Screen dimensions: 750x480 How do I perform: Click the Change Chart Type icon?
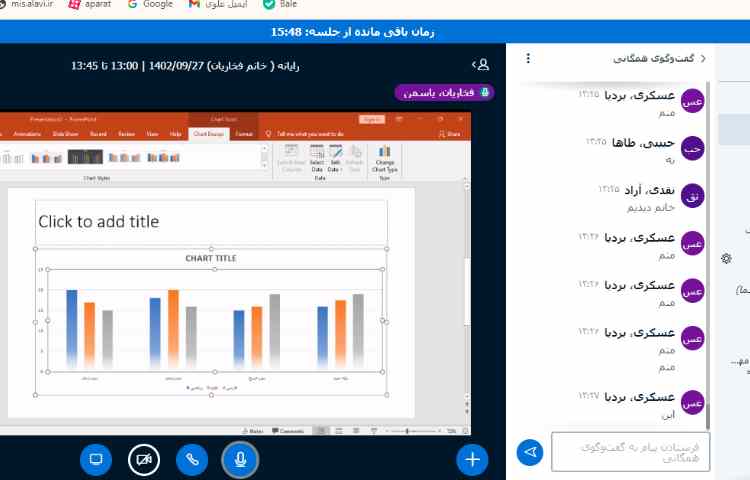point(384,158)
